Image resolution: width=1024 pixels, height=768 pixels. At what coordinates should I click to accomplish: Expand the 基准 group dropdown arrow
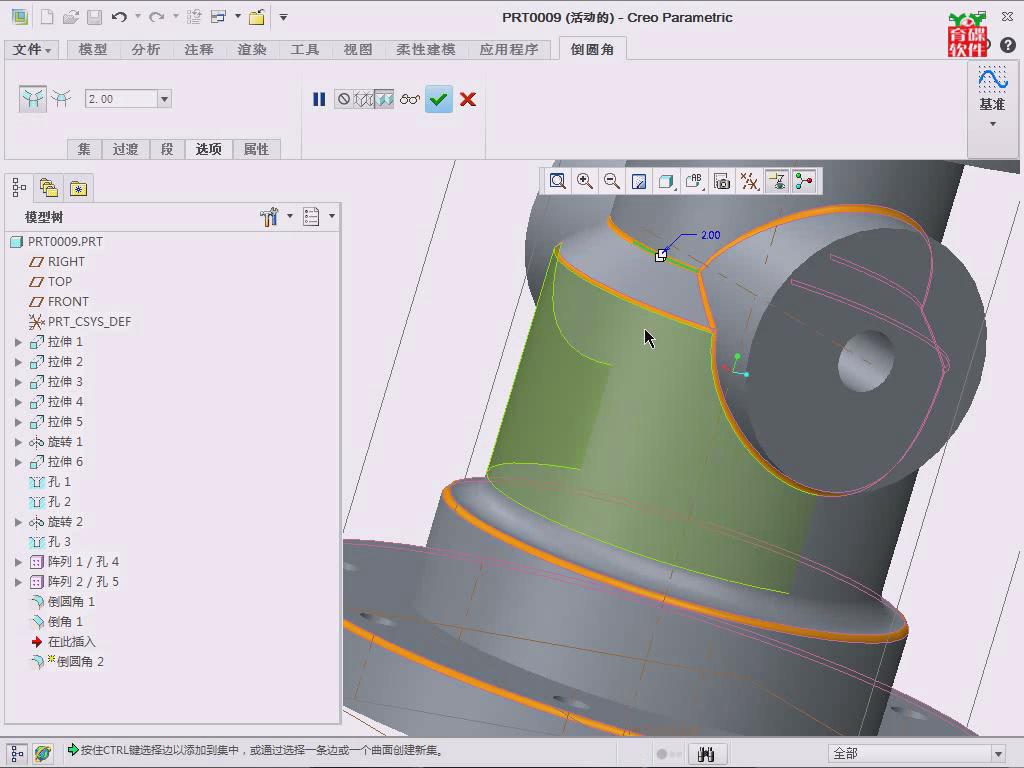[993, 123]
